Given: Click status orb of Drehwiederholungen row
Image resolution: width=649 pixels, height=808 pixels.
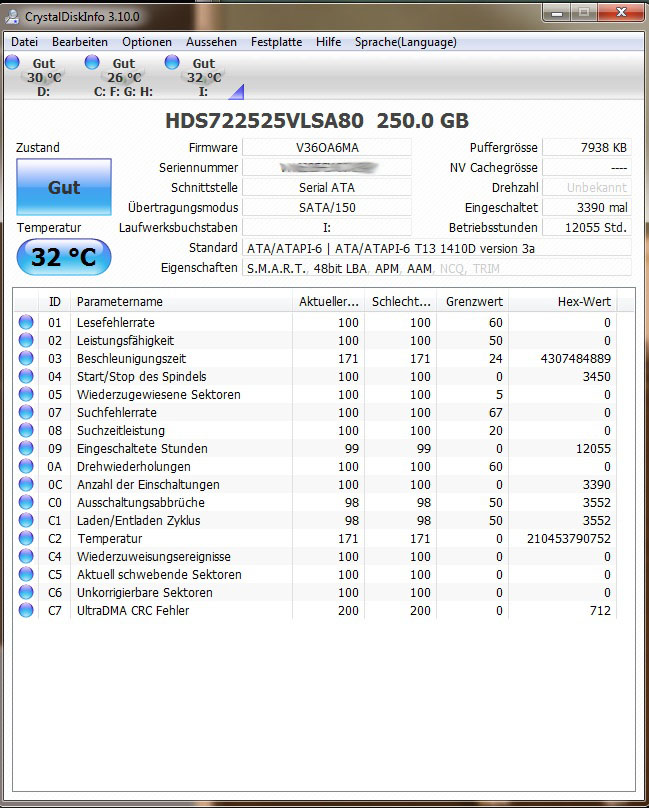Looking at the screenshot, I should pos(26,466).
